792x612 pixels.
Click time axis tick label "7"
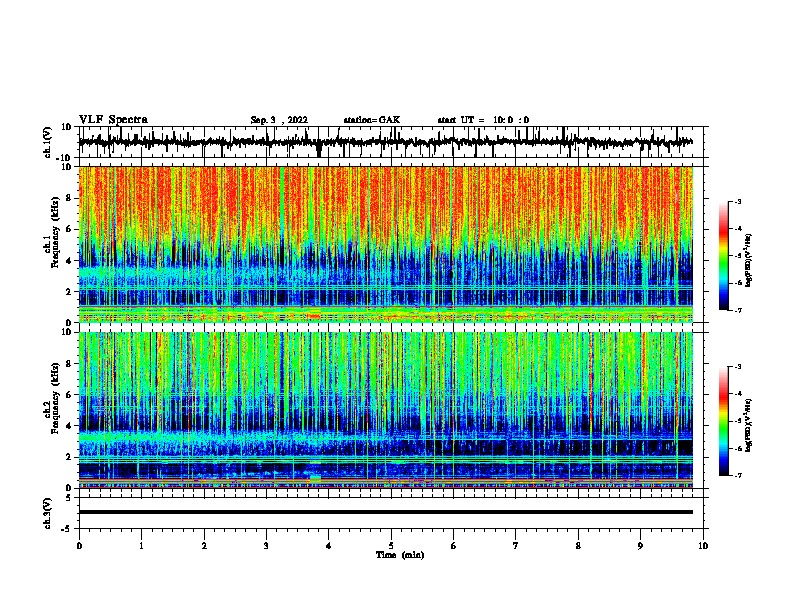(x=516, y=546)
